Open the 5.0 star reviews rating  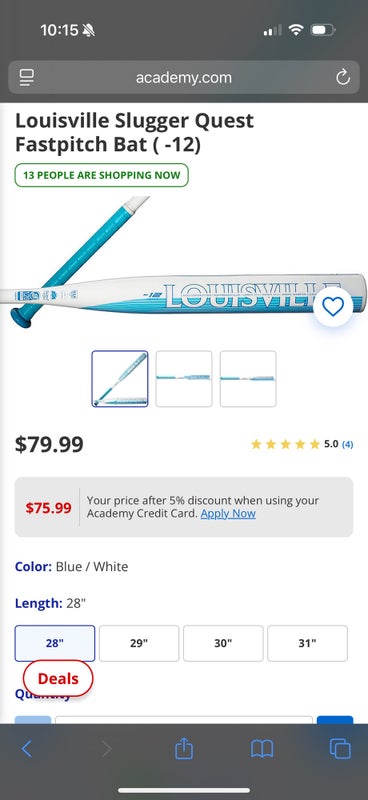point(302,444)
